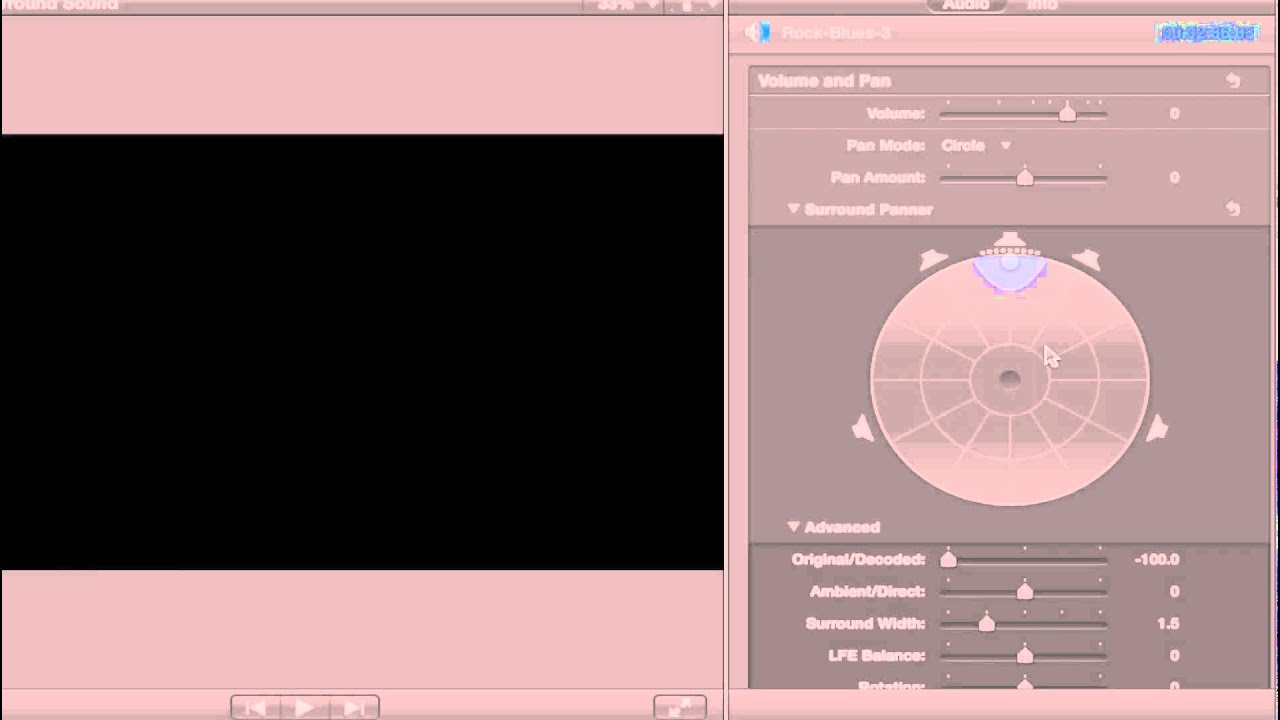Click the right surround speaker icon
The height and width of the screenshot is (720, 1280).
point(1157,428)
